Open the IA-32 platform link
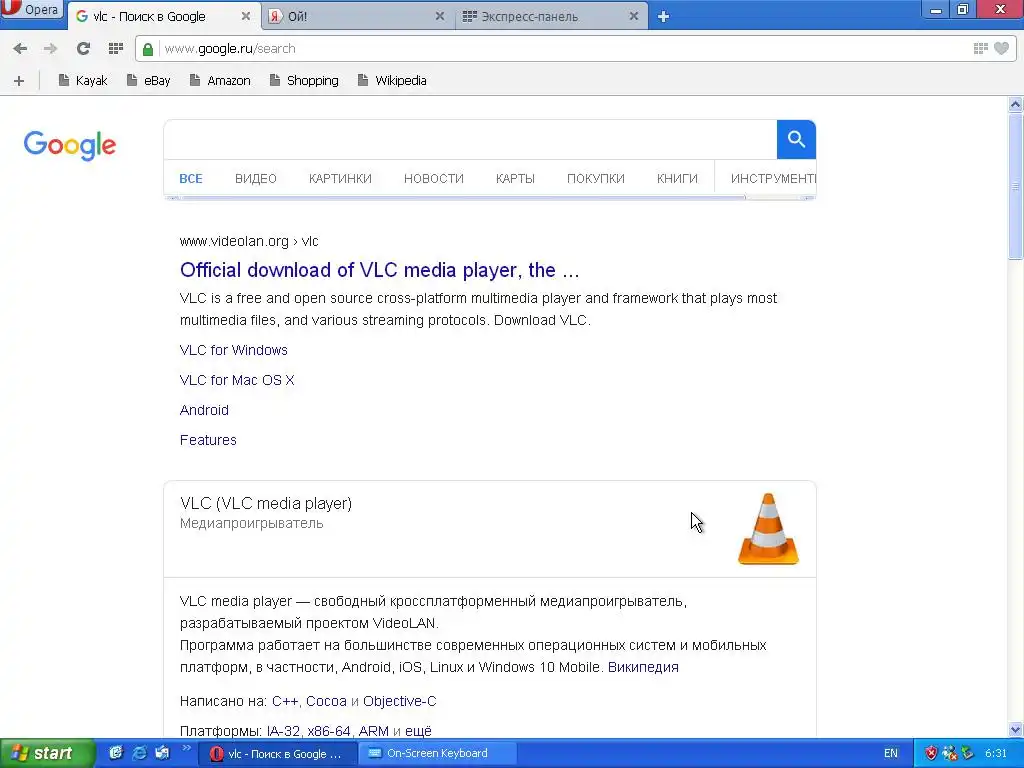 (283, 731)
